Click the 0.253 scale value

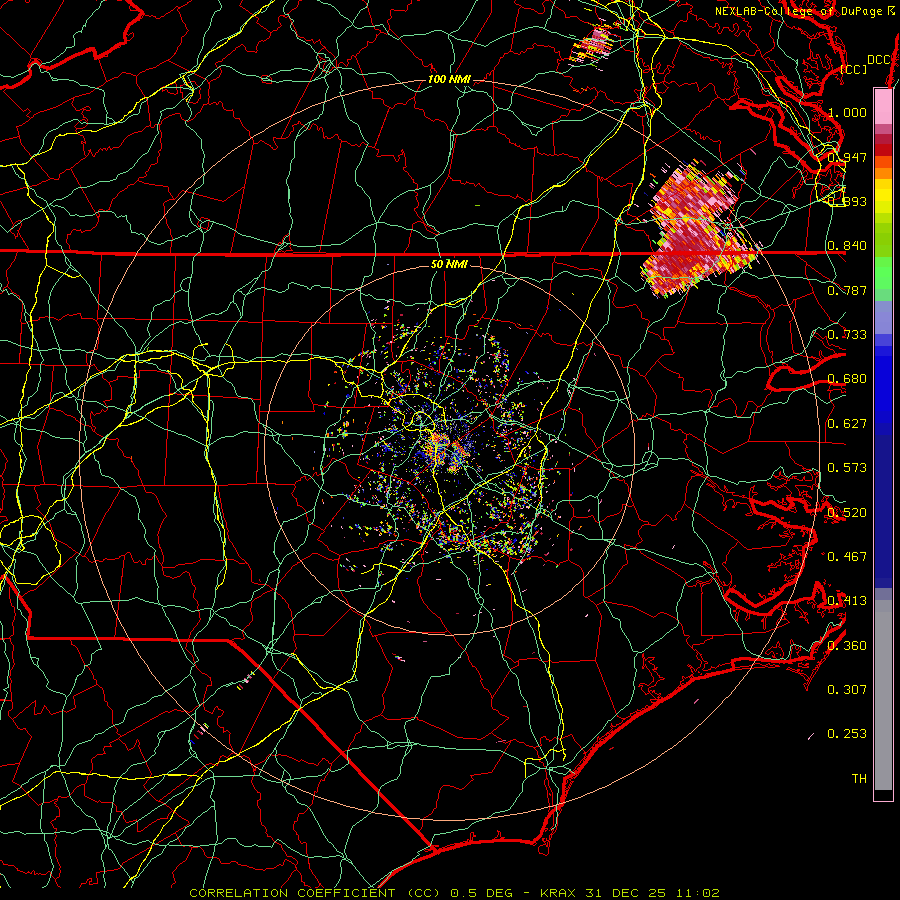847,734
